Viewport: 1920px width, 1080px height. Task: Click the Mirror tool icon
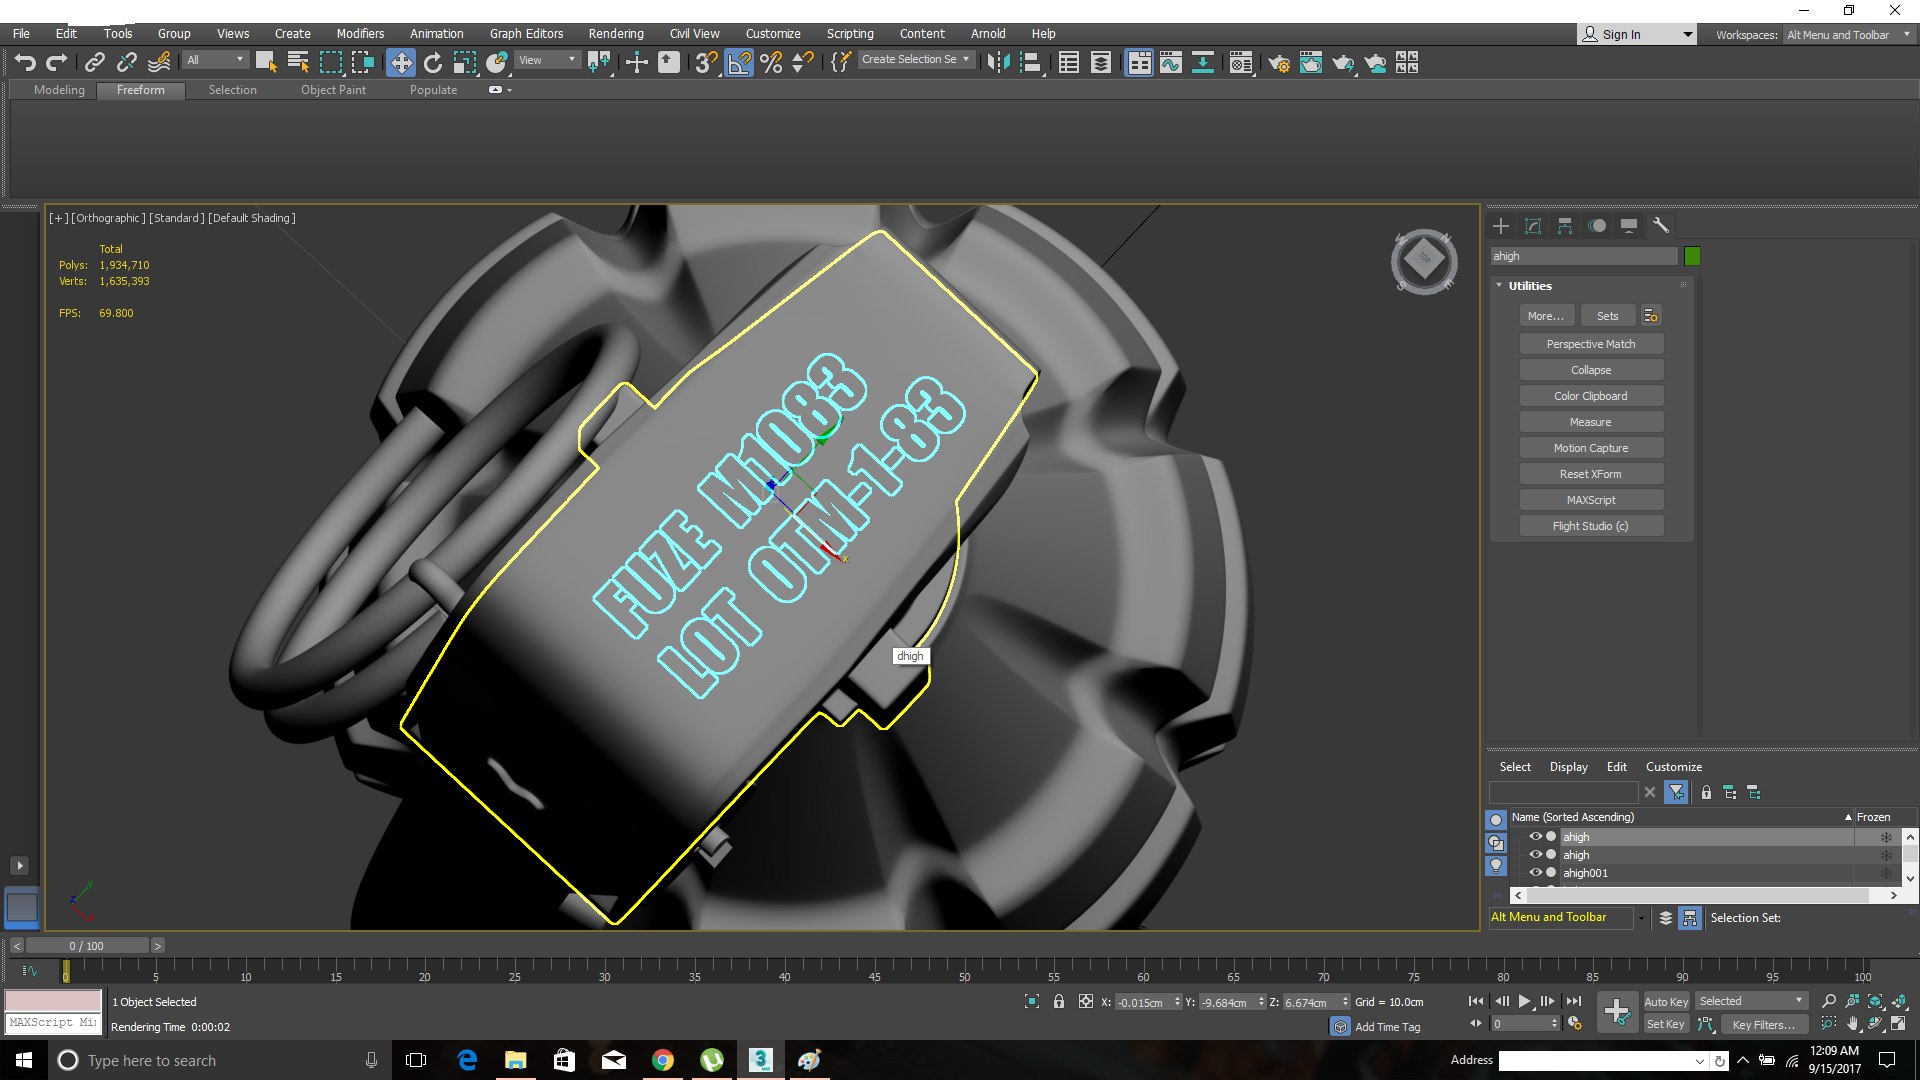point(997,62)
